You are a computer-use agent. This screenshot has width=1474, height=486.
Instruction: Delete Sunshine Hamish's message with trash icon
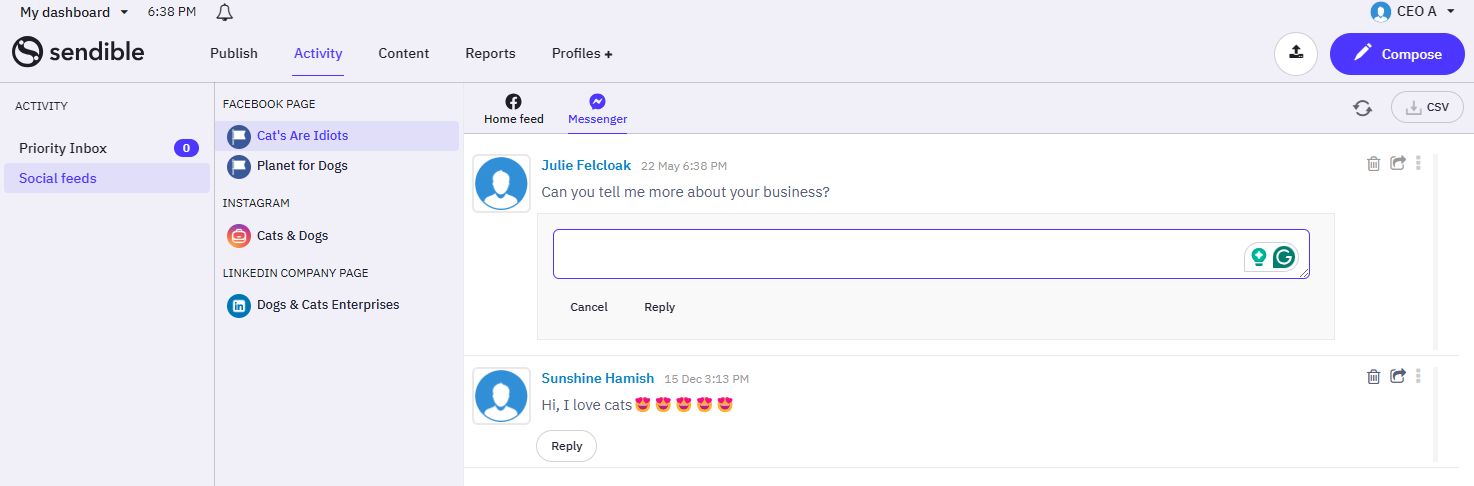click(1374, 376)
